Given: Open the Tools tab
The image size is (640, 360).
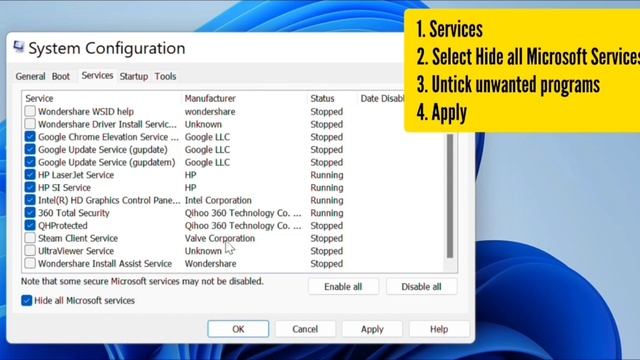Looking at the screenshot, I should point(165,76).
